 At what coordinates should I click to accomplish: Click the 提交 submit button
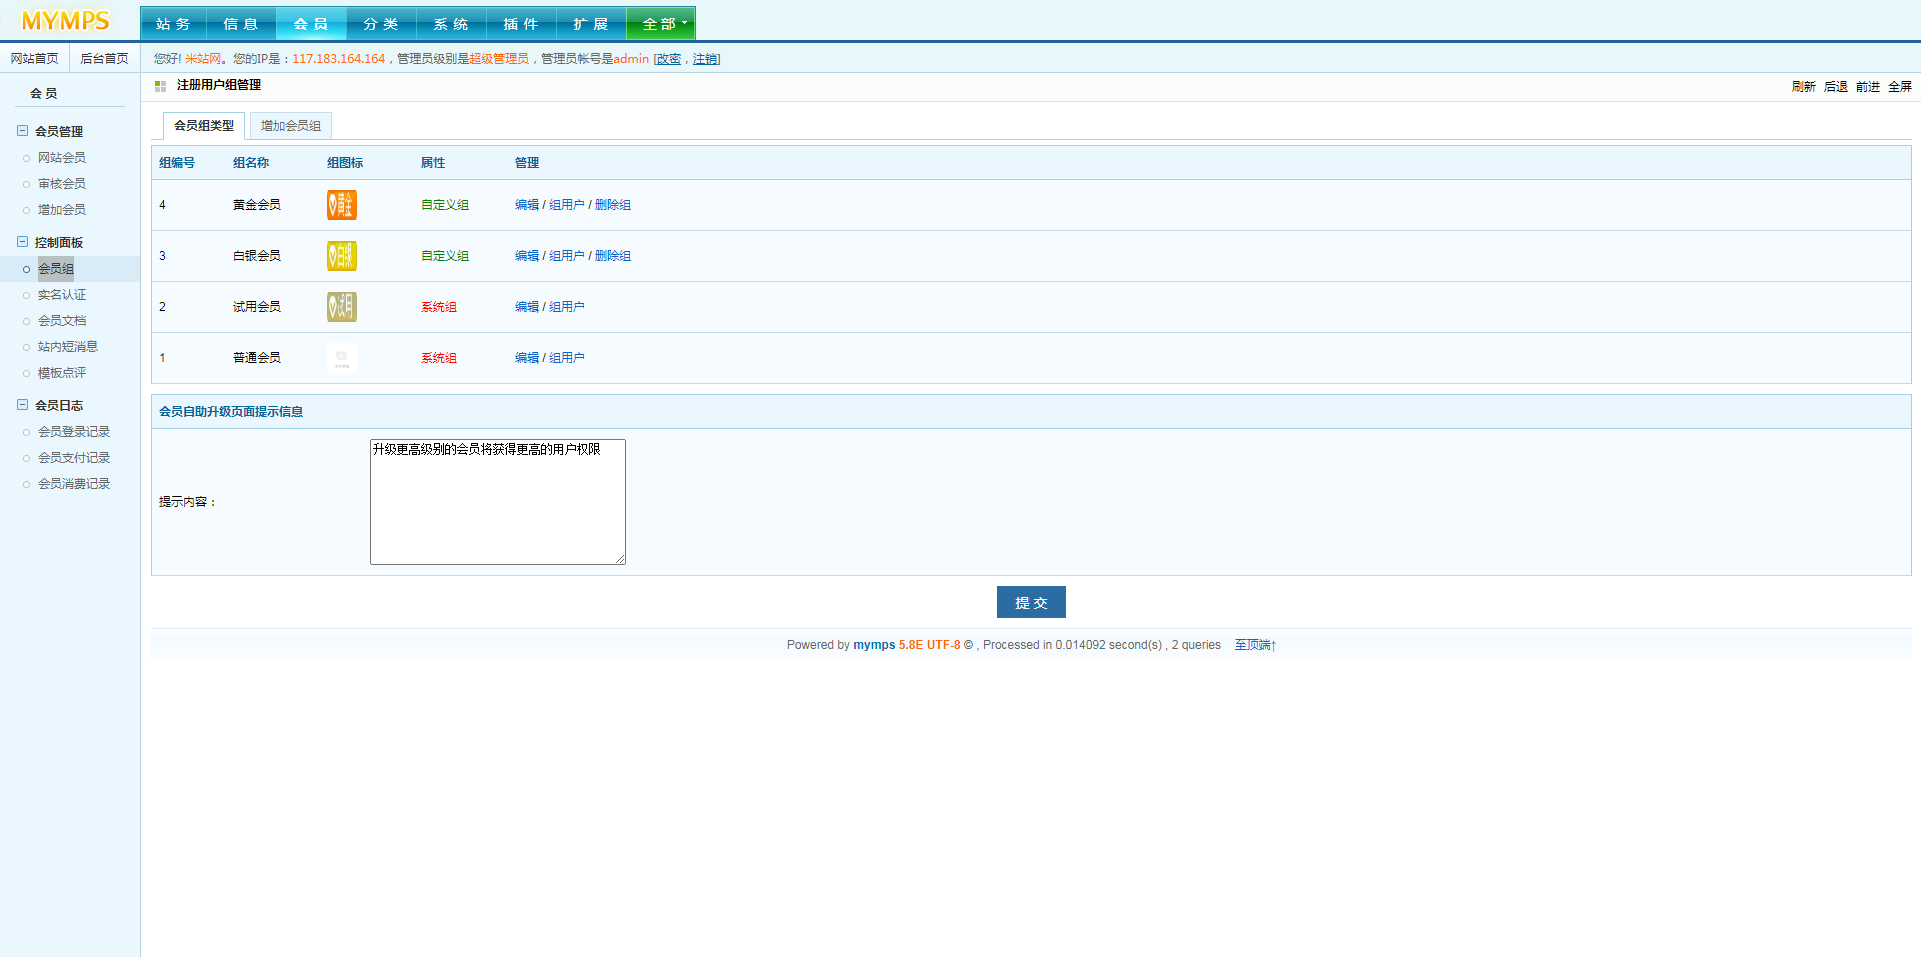(1031, 602)
